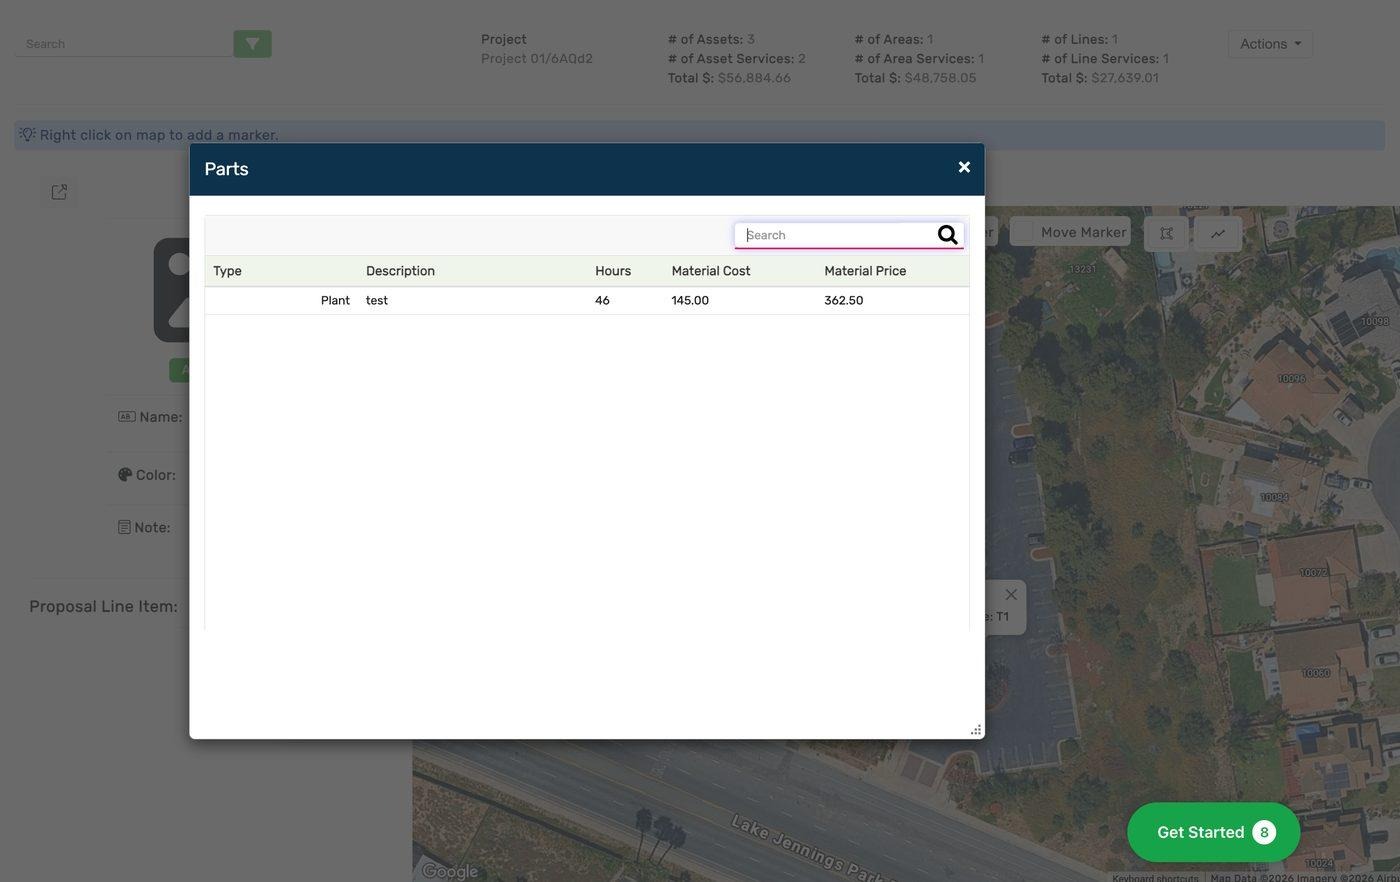Click the Lake Jennings Park road label
Screen dimensions: 1400x882
[x=812, y=849]
